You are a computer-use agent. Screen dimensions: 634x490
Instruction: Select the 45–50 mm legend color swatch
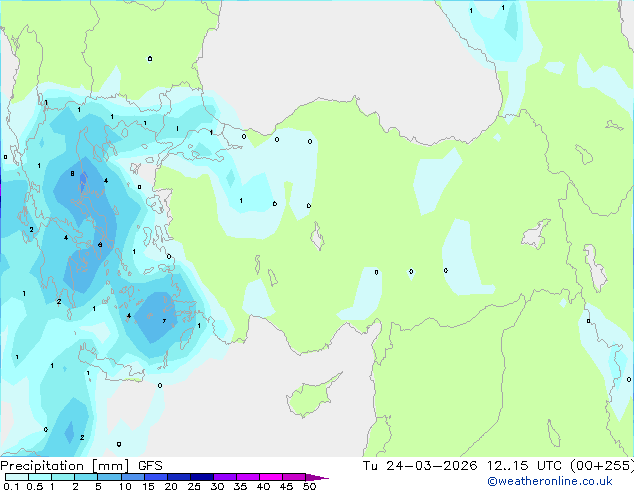tap(294, 477)
